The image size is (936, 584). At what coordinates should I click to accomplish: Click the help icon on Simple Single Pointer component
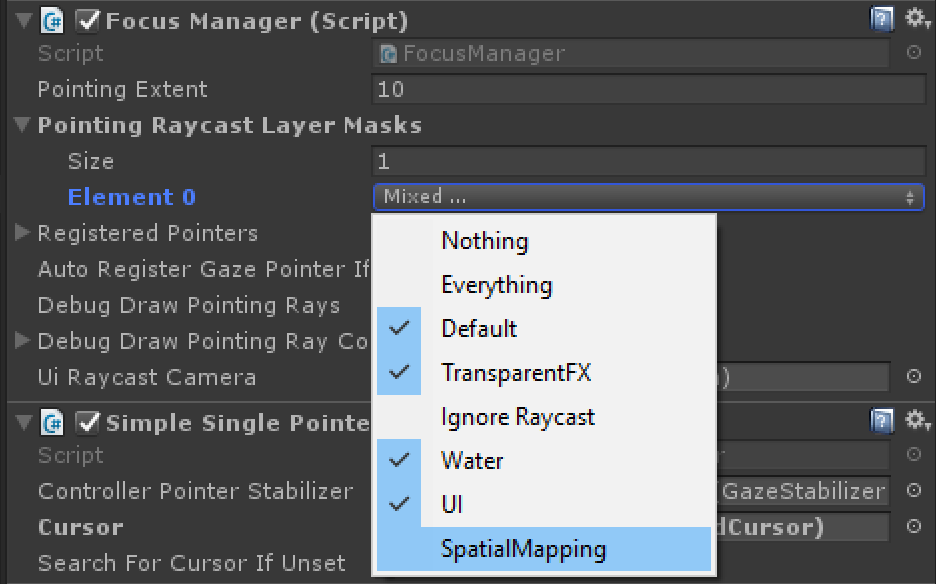pyautogui.click(x=883, y=422)
